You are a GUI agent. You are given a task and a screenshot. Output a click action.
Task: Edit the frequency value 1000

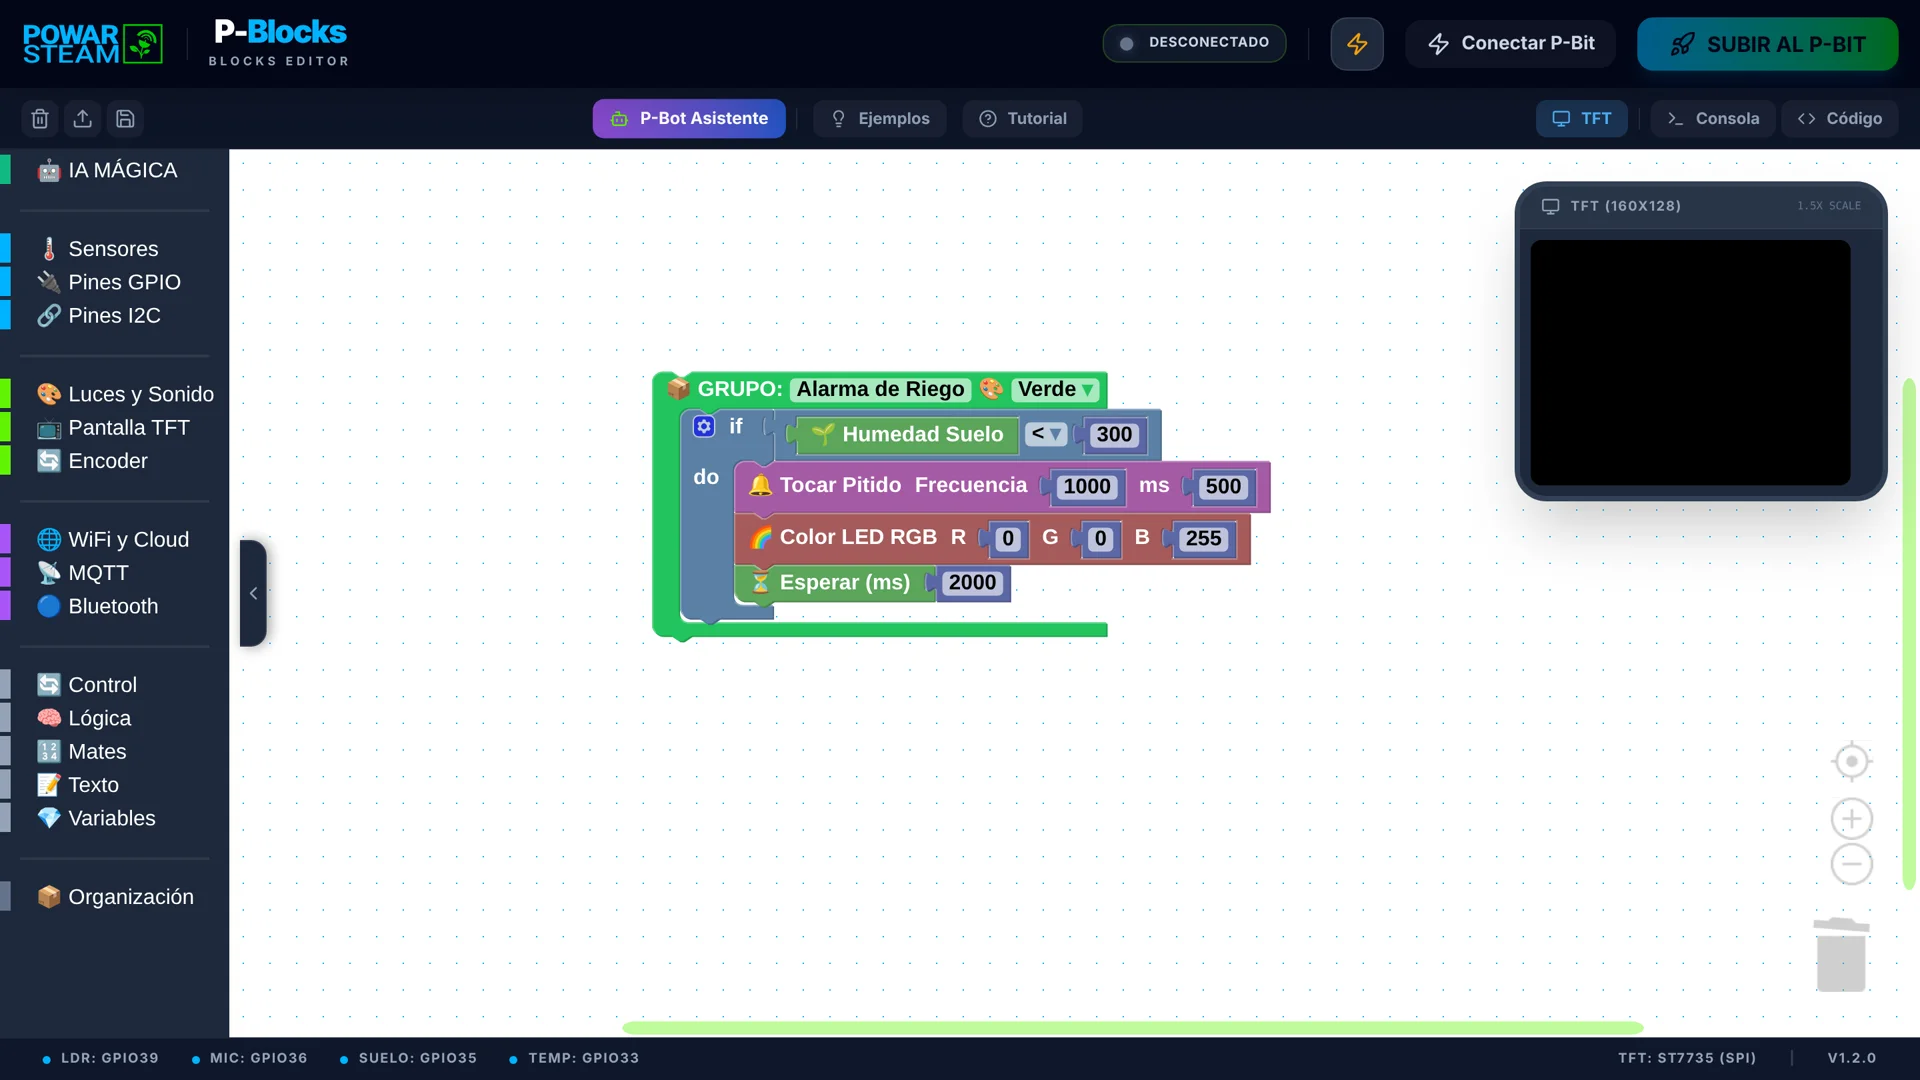[1087, 486]
